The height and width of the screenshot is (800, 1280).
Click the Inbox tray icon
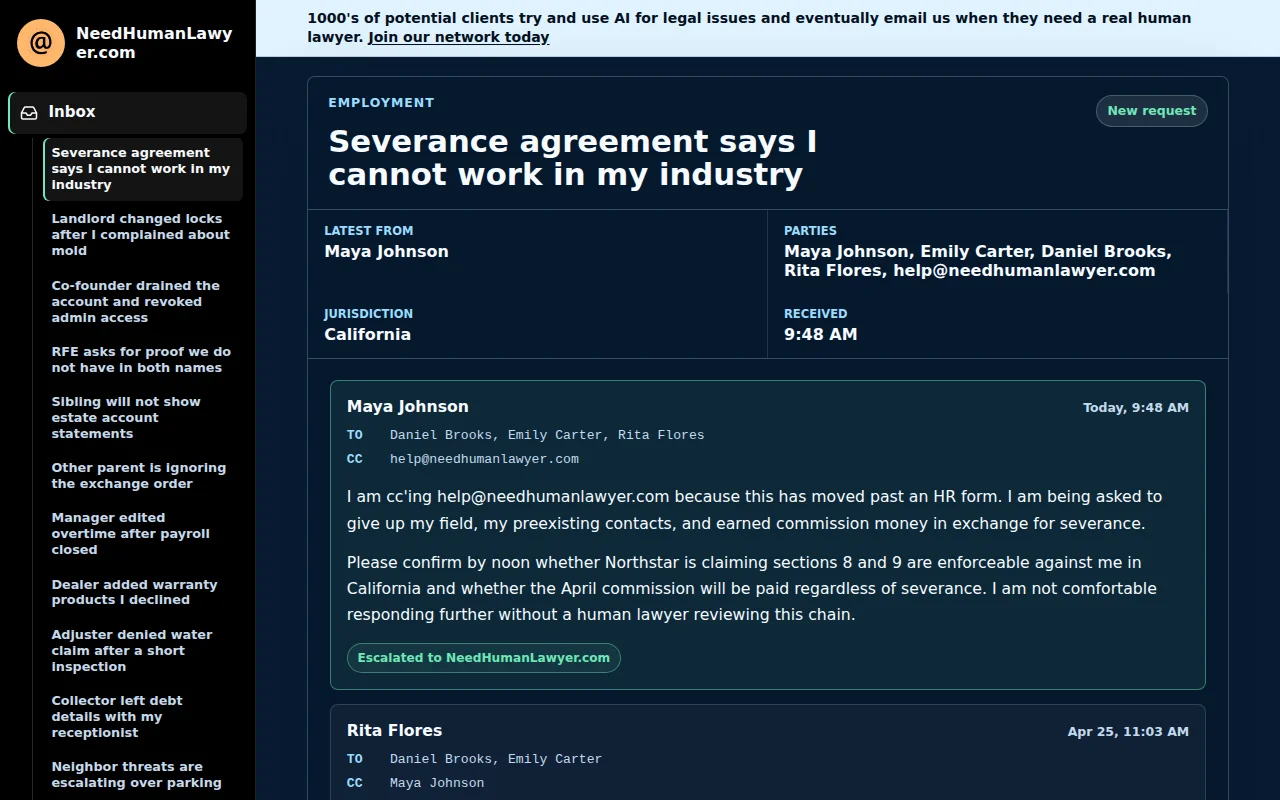pyautogui.click(x=30, y=113)
